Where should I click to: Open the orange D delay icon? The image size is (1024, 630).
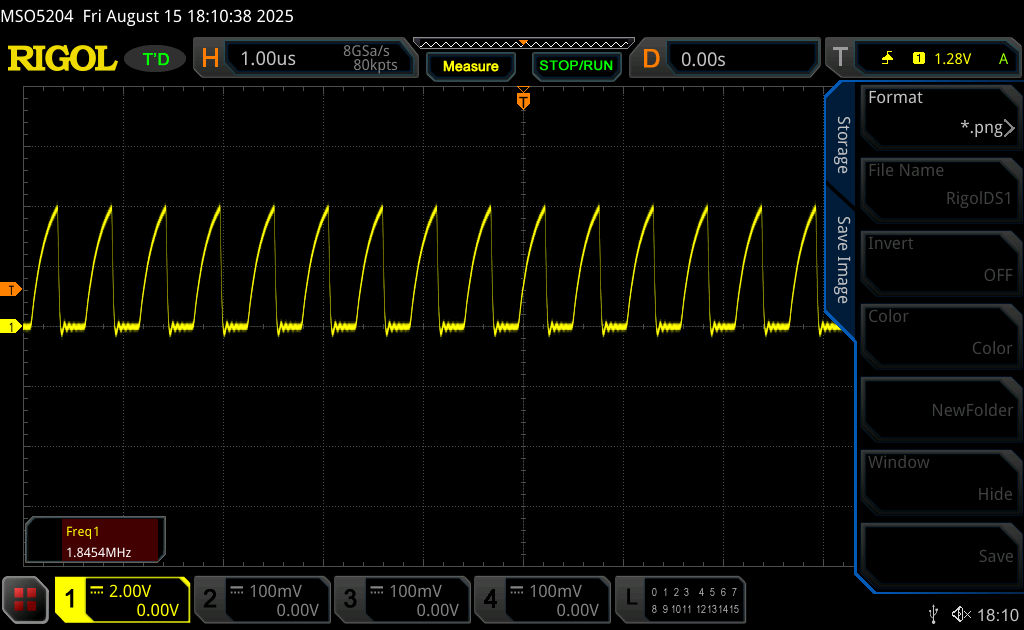click(x=651, y=59)
